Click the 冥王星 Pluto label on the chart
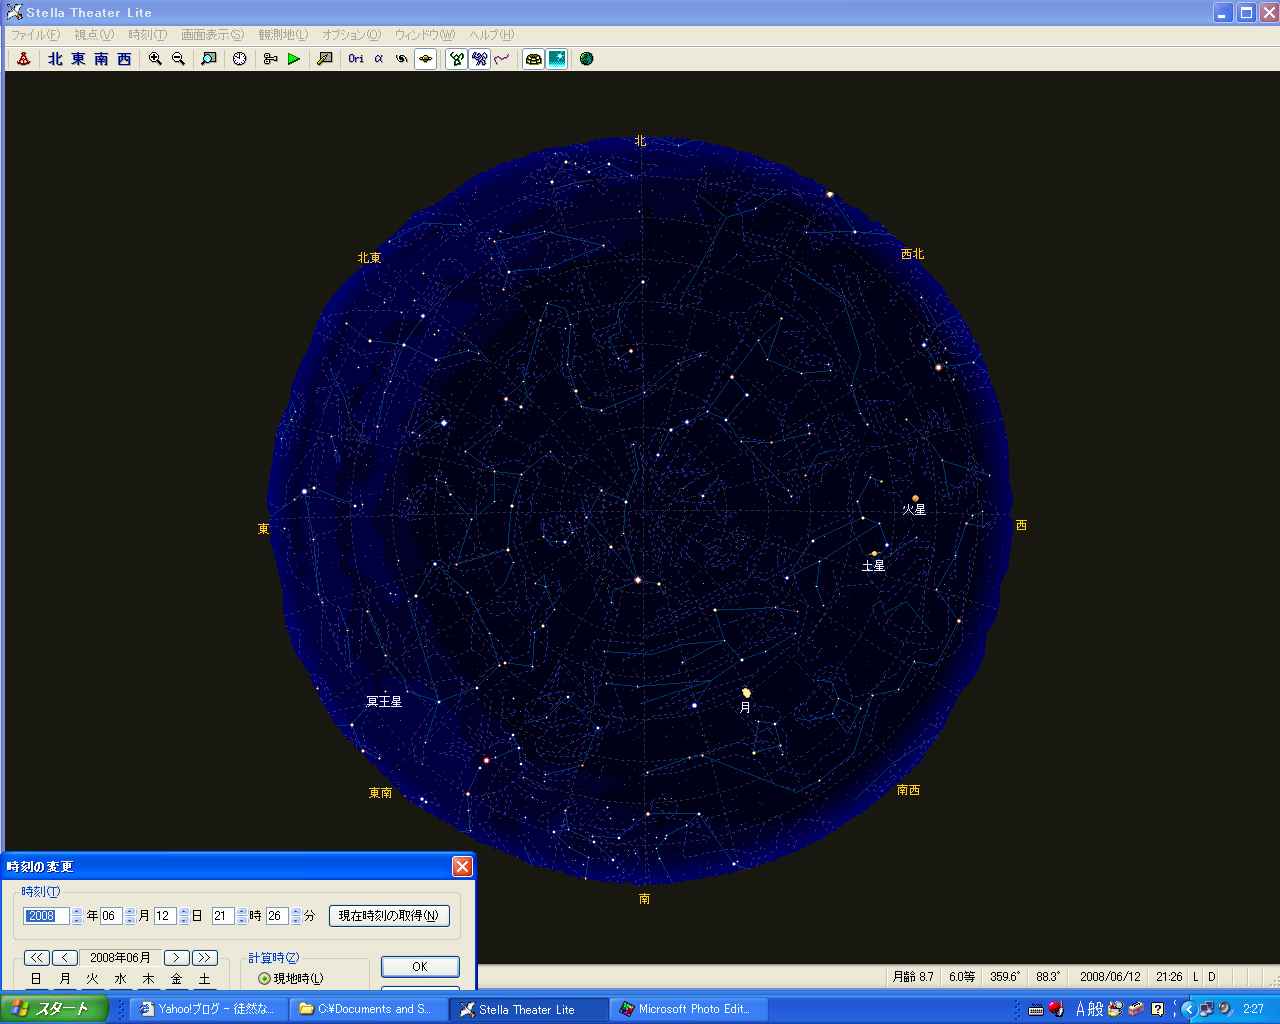 pos(384,702)
